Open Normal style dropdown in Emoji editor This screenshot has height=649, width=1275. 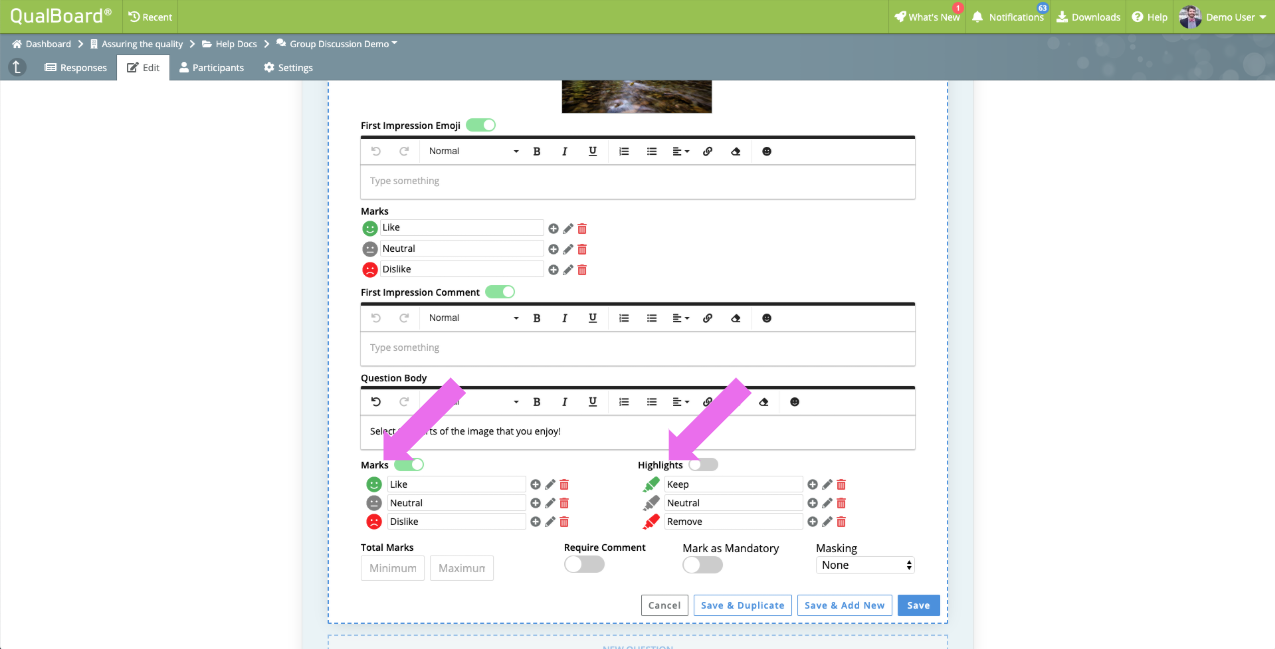click(474, 151)
